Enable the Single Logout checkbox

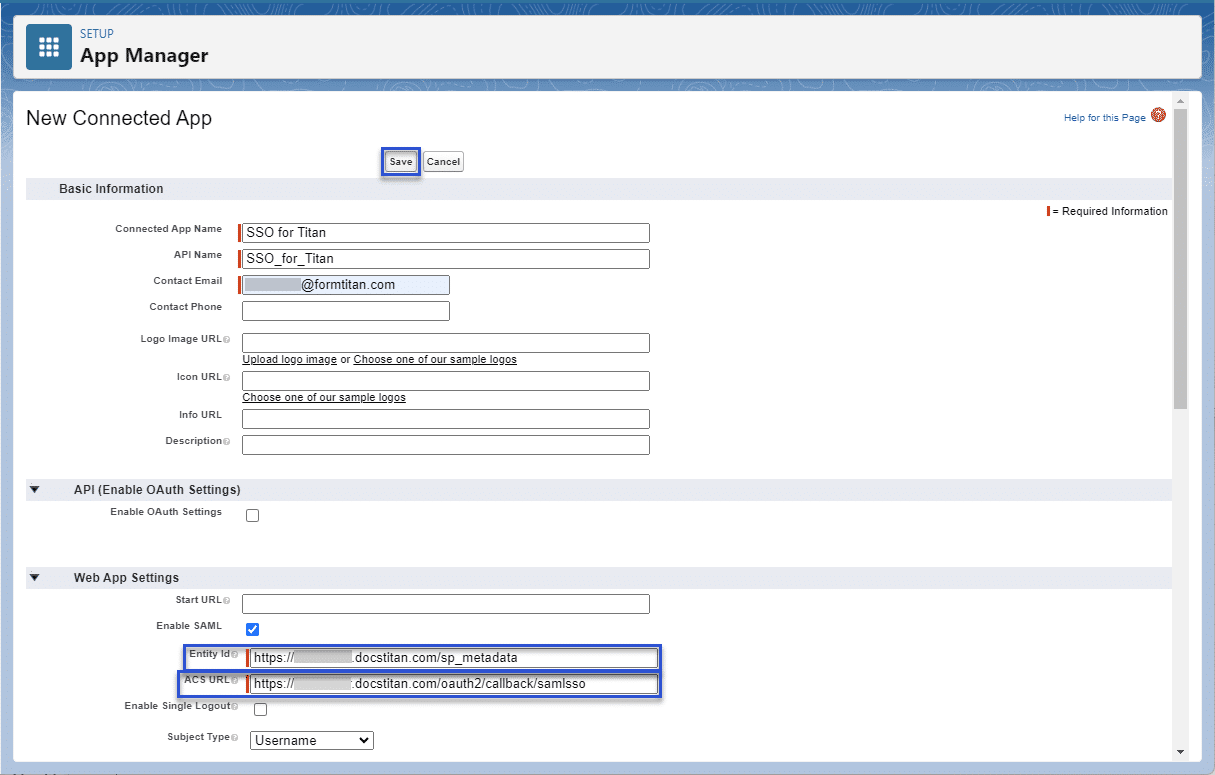pos(260,709)
